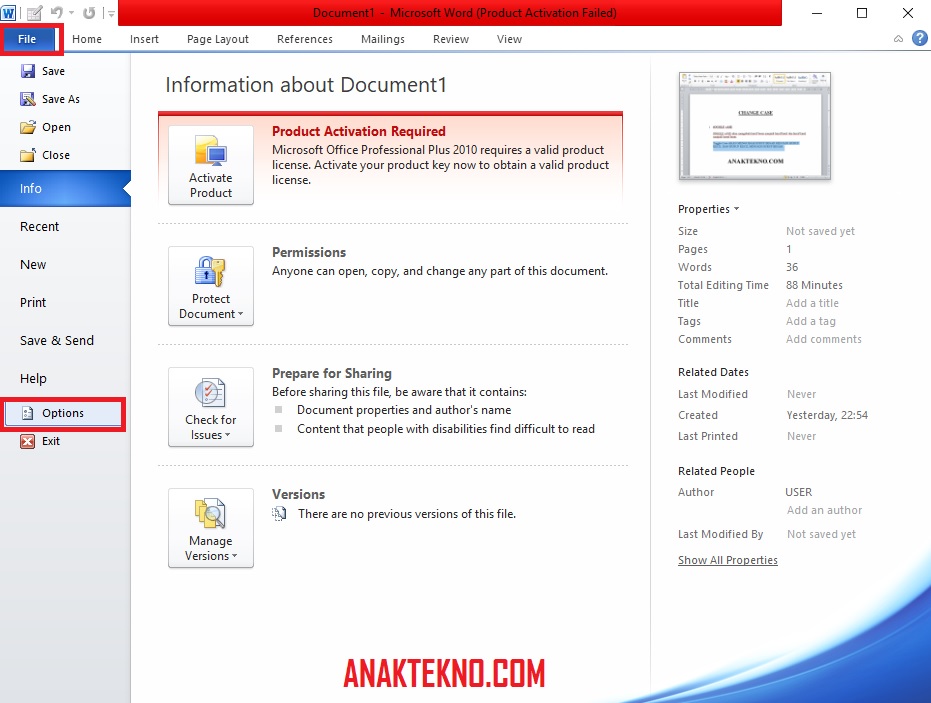This screenshot has height=703, width=931.
Task: Click the Activate Product button
Action: 211,165
